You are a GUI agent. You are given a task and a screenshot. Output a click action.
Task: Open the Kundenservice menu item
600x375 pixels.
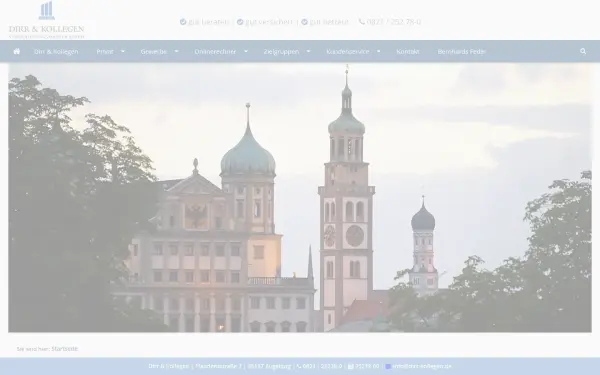click(348, 51)
